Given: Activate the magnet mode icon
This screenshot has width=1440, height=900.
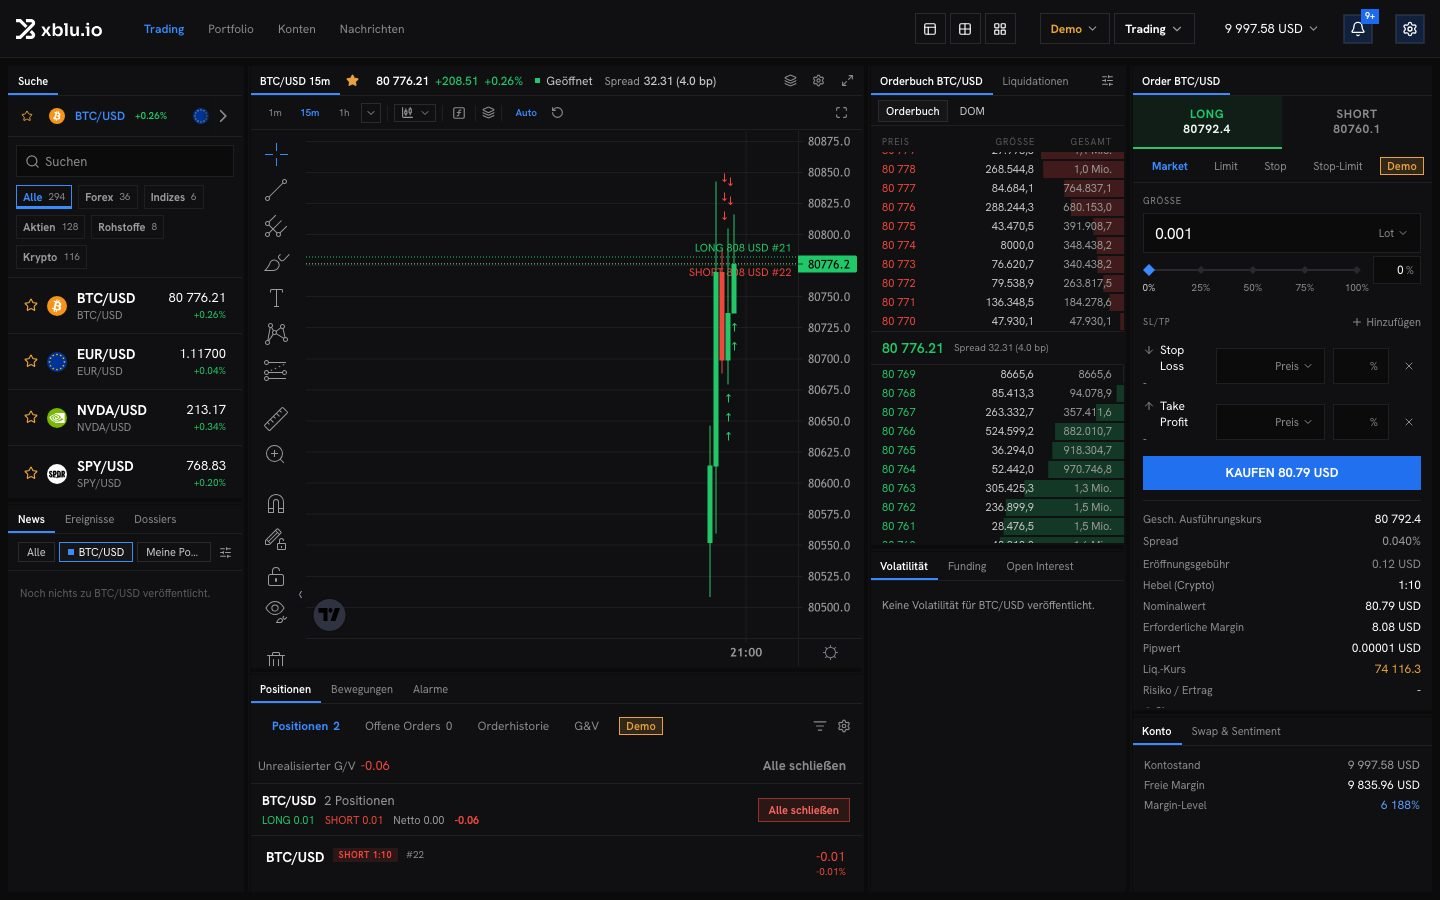Looking at the screenshot, I should click(276, 503).
